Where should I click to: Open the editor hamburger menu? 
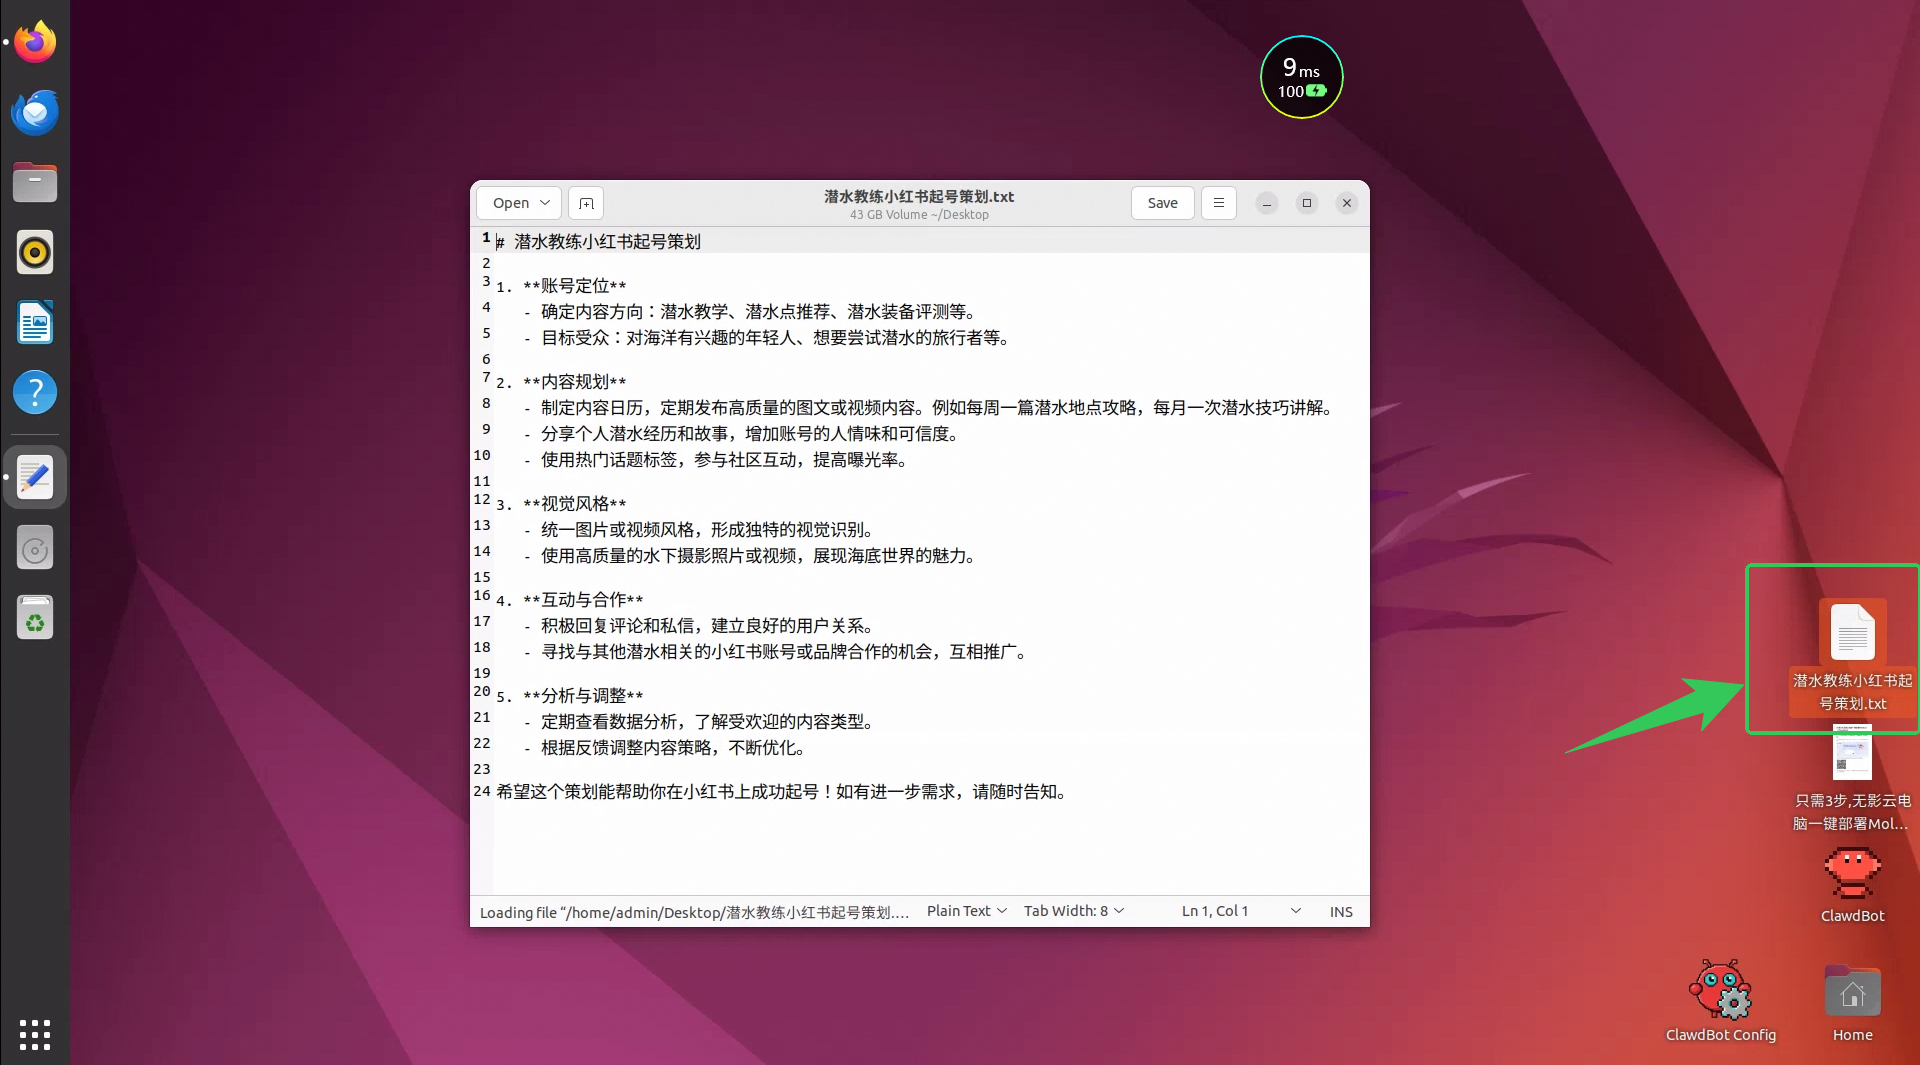click(1218, 203)
